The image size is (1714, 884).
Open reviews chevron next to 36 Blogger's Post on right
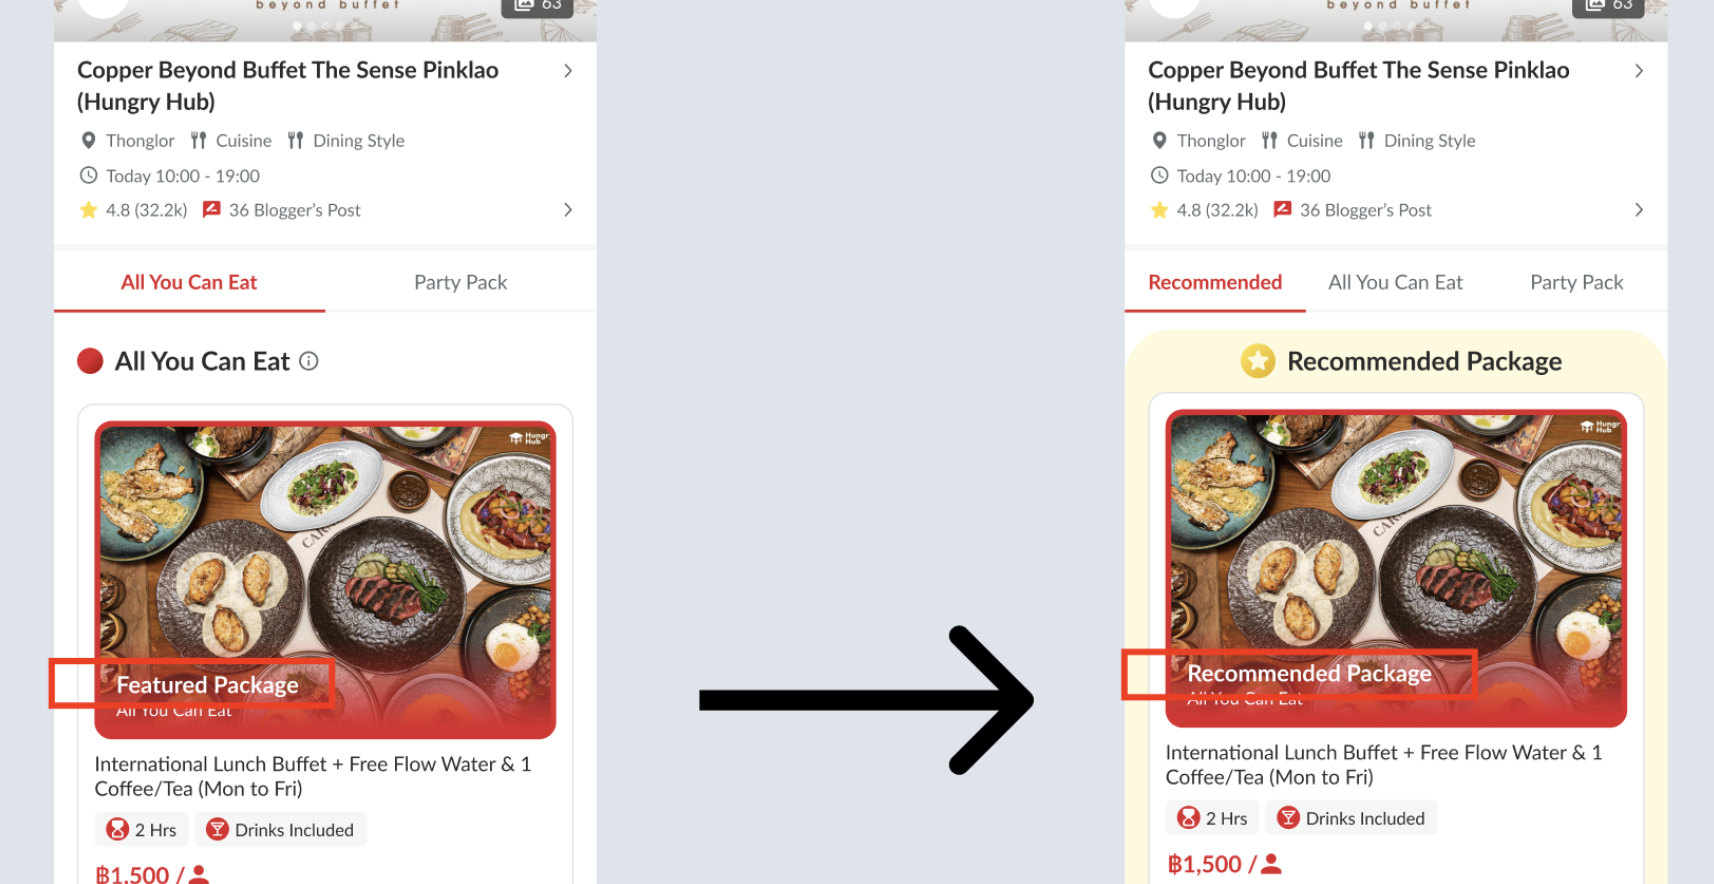pos(1639,210)
